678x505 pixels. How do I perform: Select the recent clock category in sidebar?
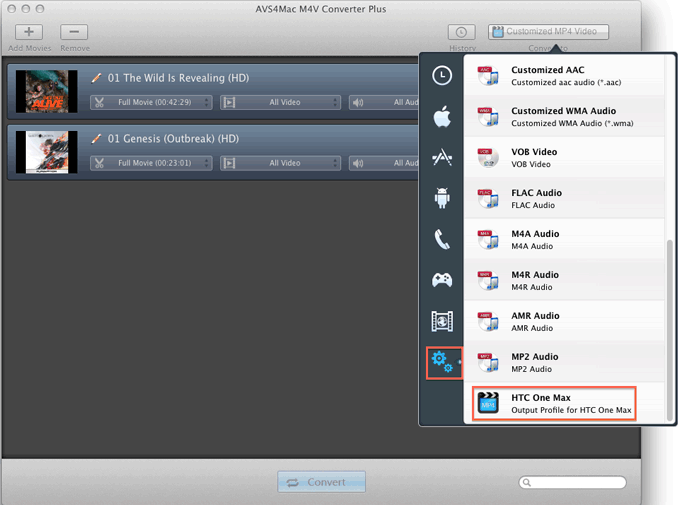442,76
